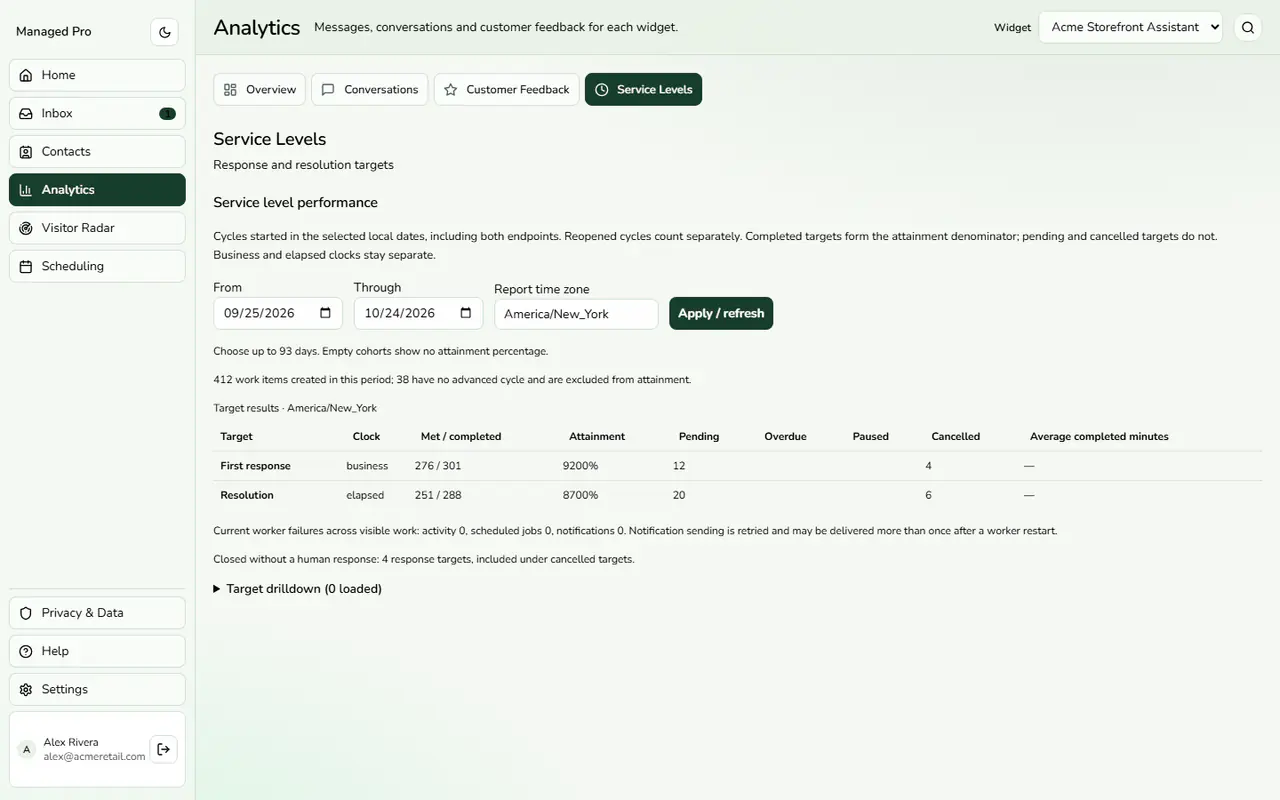The image size is (1280, 800).
Task: Open the Customer Feedback tab
Action: pos(506,89)
